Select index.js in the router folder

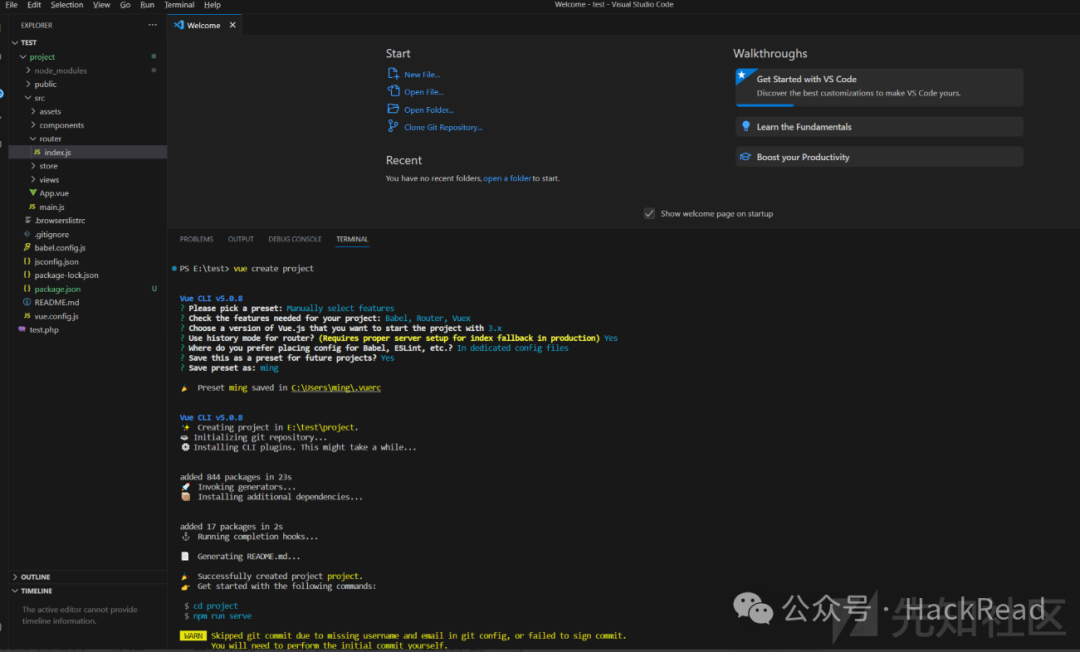87,152
